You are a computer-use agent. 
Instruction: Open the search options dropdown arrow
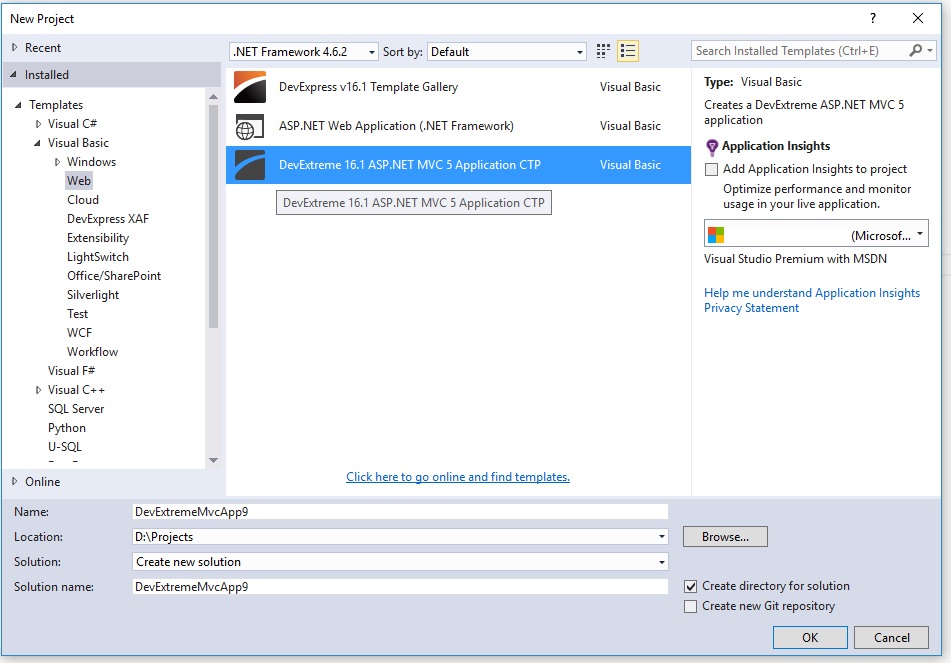[930, 50]
